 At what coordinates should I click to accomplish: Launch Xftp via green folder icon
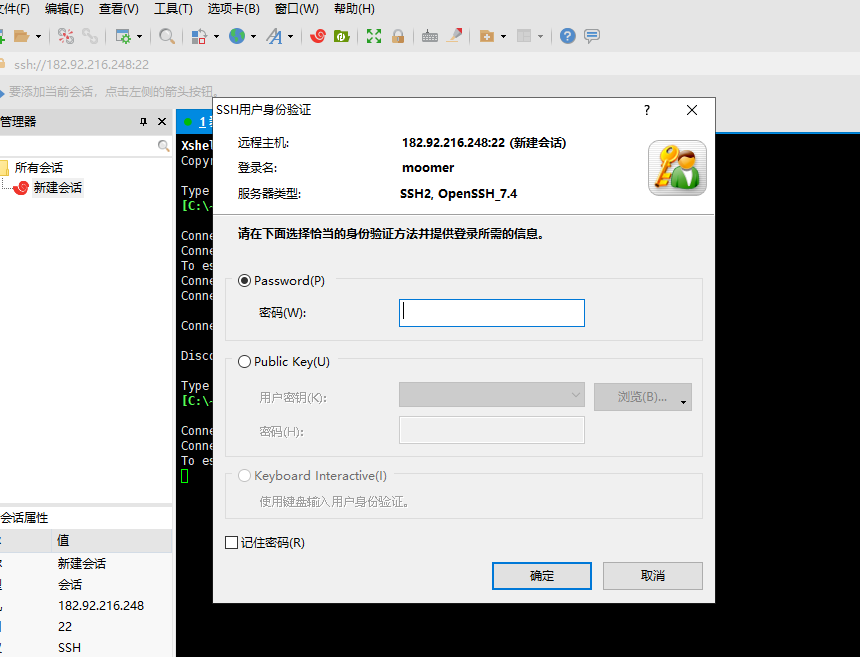pyautogui.click(x=341, y=36)
